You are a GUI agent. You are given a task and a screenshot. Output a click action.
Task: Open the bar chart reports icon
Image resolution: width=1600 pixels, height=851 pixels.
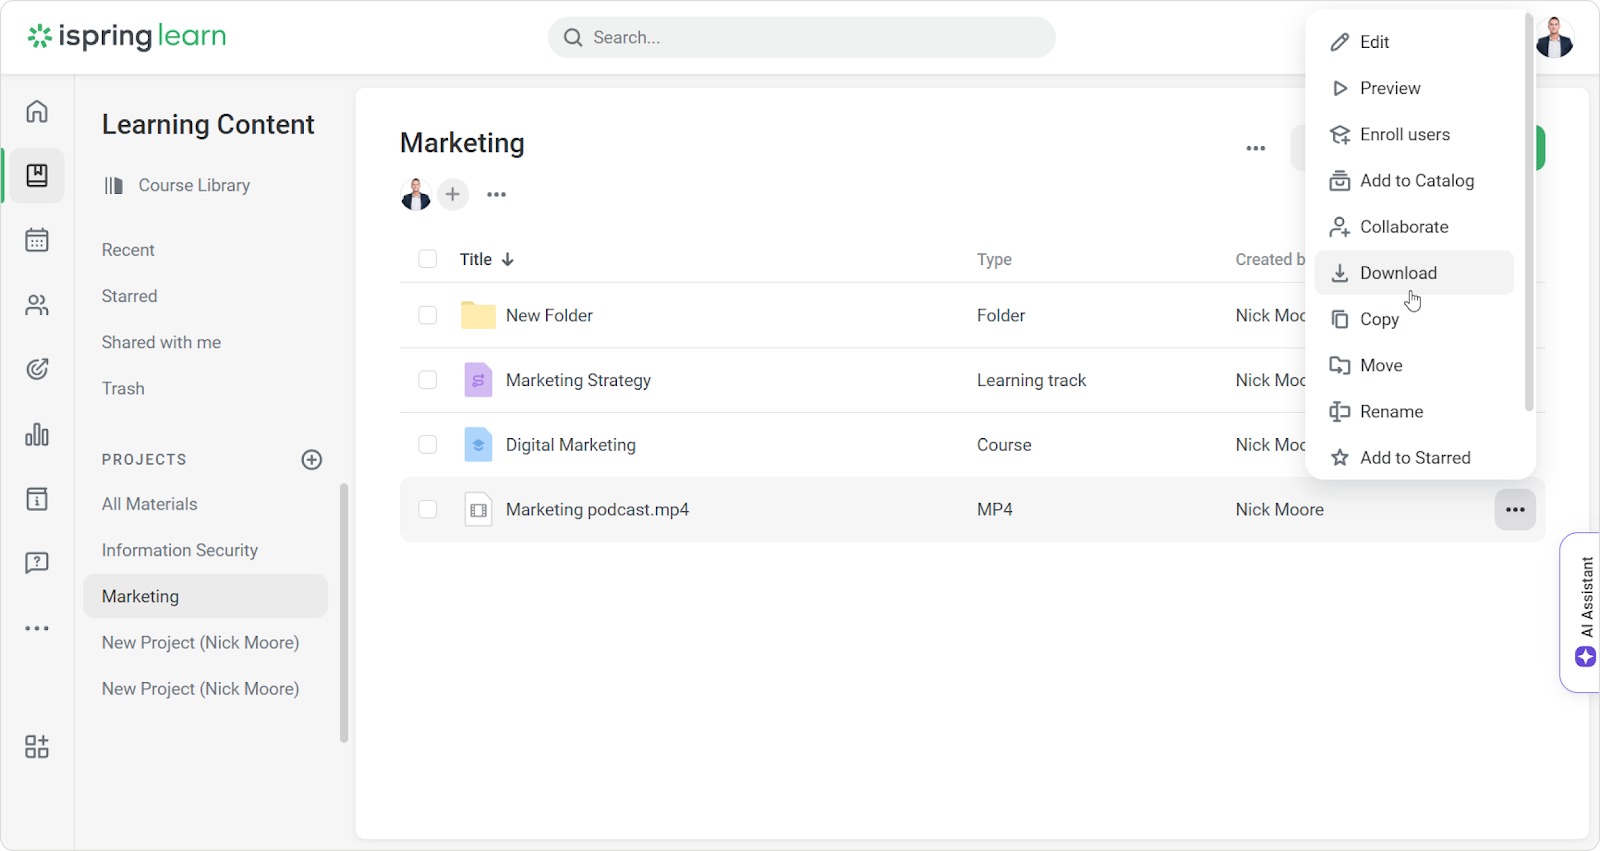pyautogui.click(x=37, y=434)
